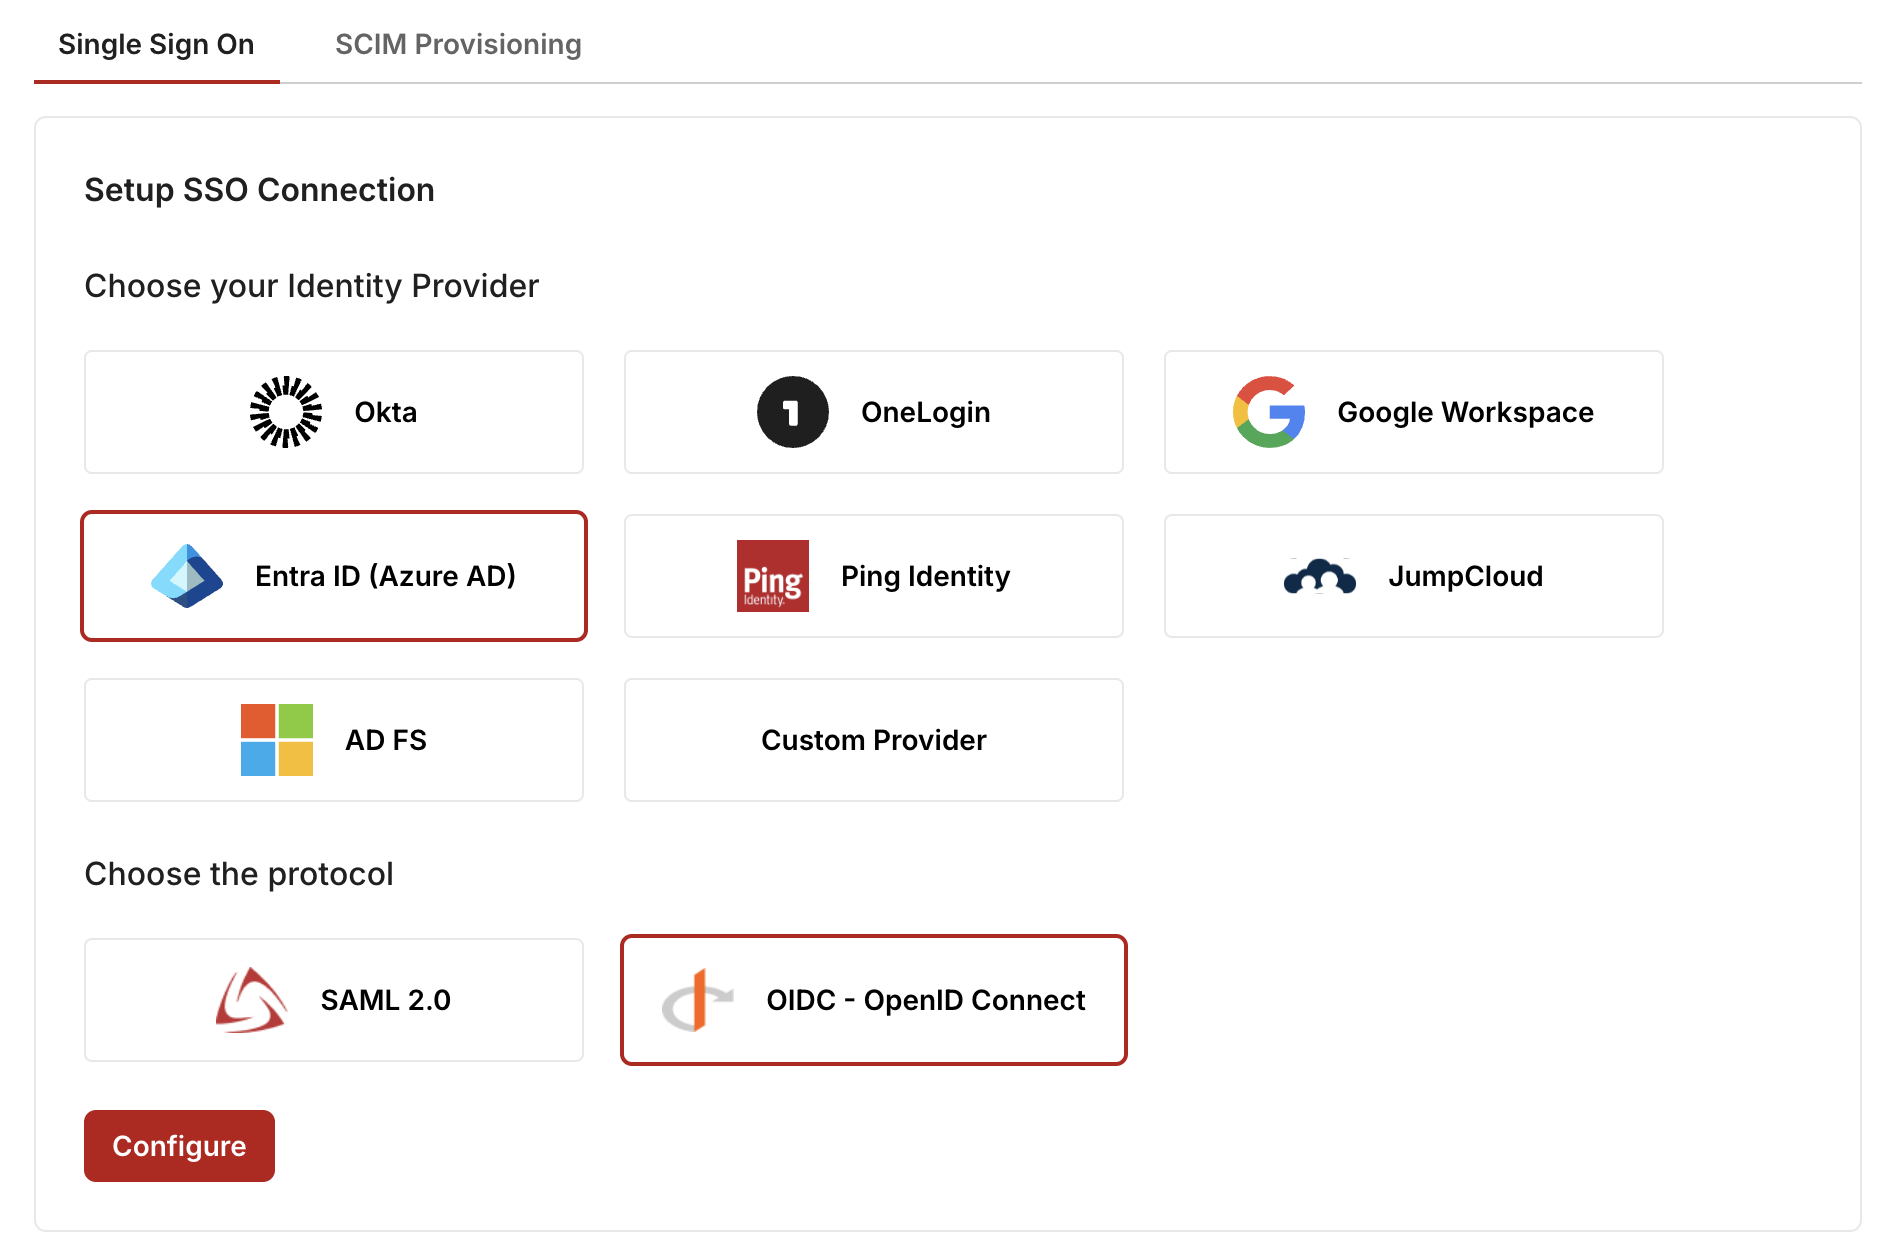The width and height of the screenshot is (1888, 1252).
Task: Switch to the Single Sign On tab
Action: tap(156, 44)
